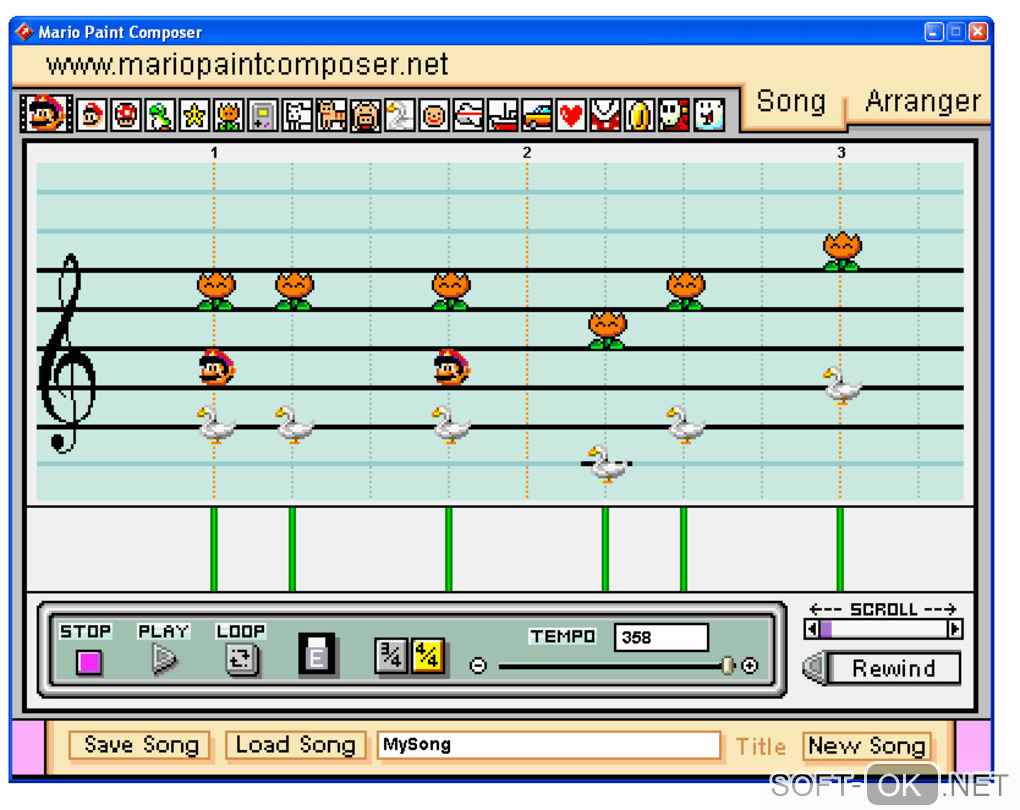Image resolution: width=1020 pixels, height=810 pixels.
Task: Toggle the LOOP button
Action: click(x=241, y=660)
